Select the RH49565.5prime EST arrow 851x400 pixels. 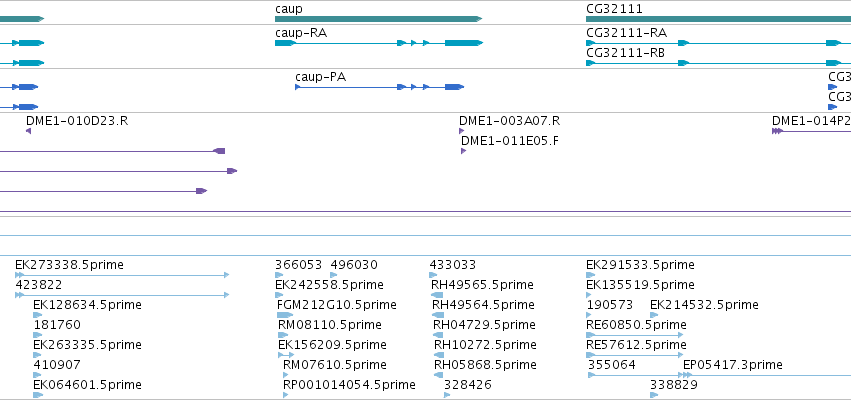pyautogui.click(x=437, y=295)
